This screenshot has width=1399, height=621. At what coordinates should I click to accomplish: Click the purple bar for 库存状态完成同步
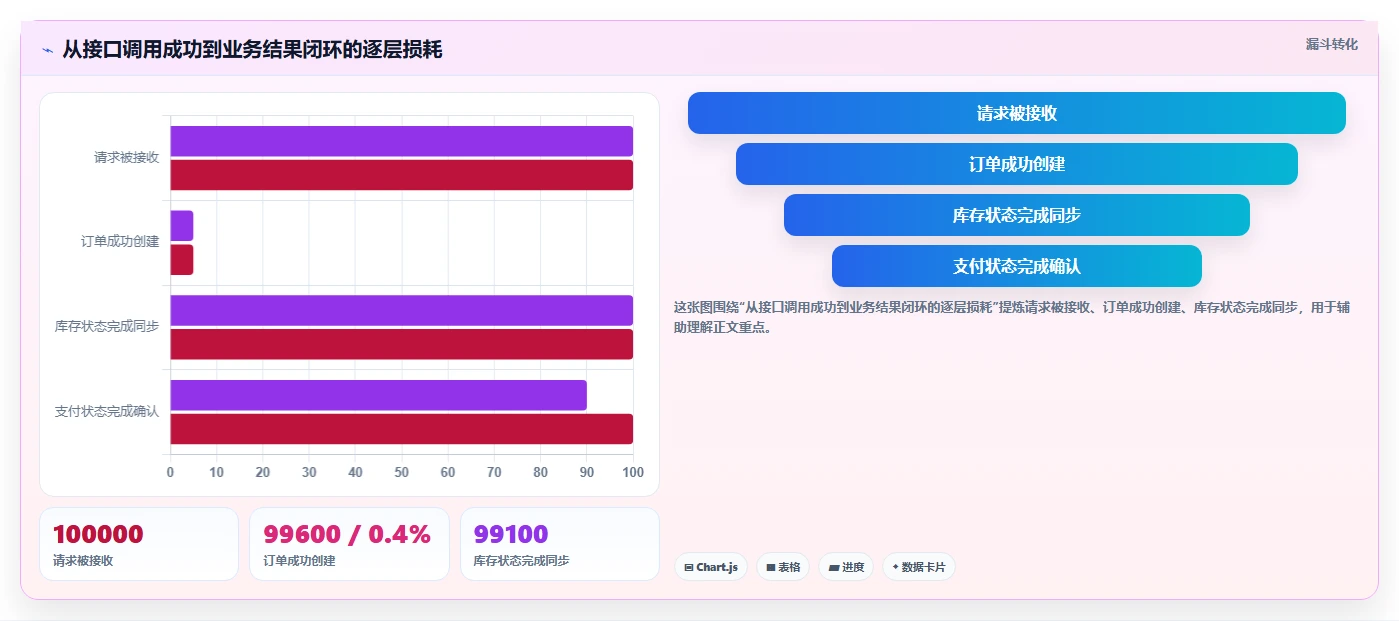(401, 310)
